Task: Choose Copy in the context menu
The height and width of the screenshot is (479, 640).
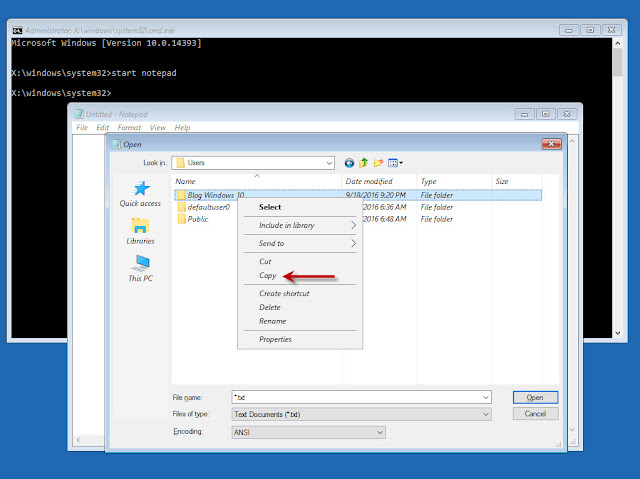Action: [268, 275]
